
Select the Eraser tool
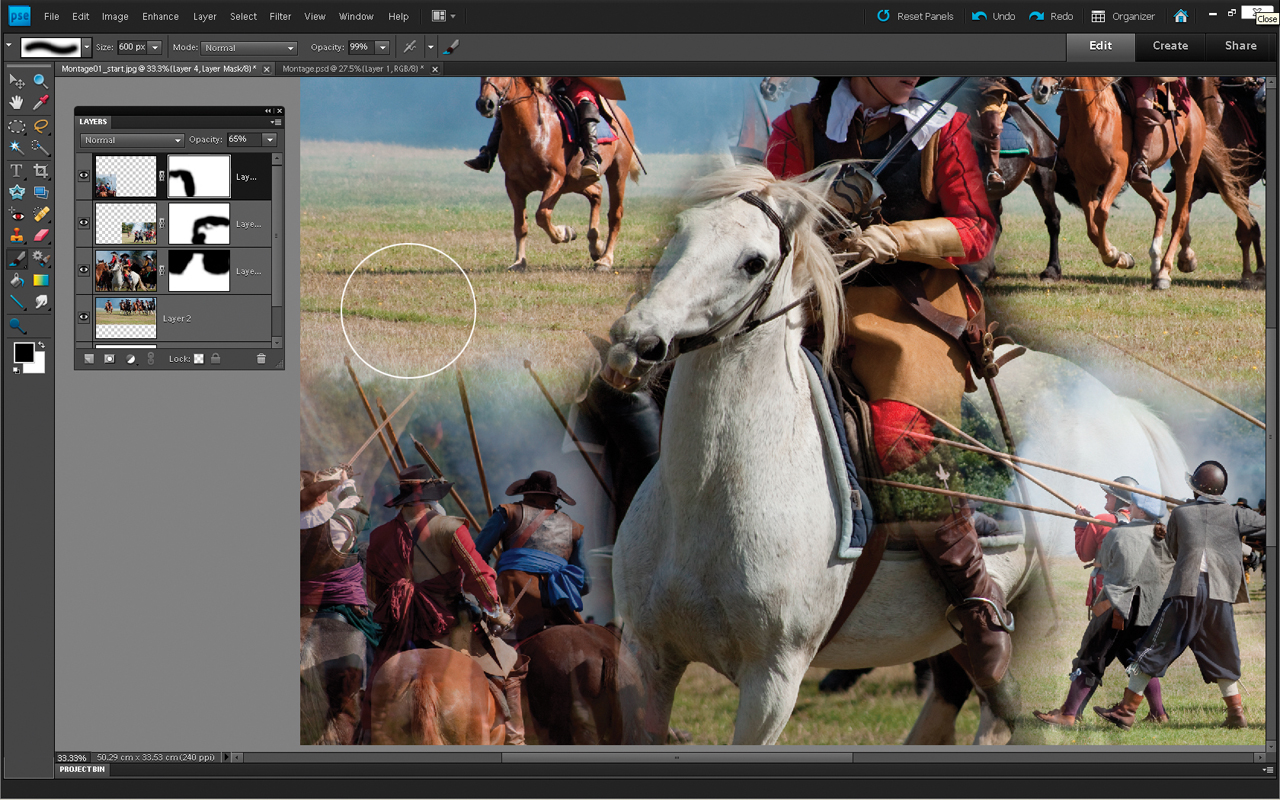[41, 235]
